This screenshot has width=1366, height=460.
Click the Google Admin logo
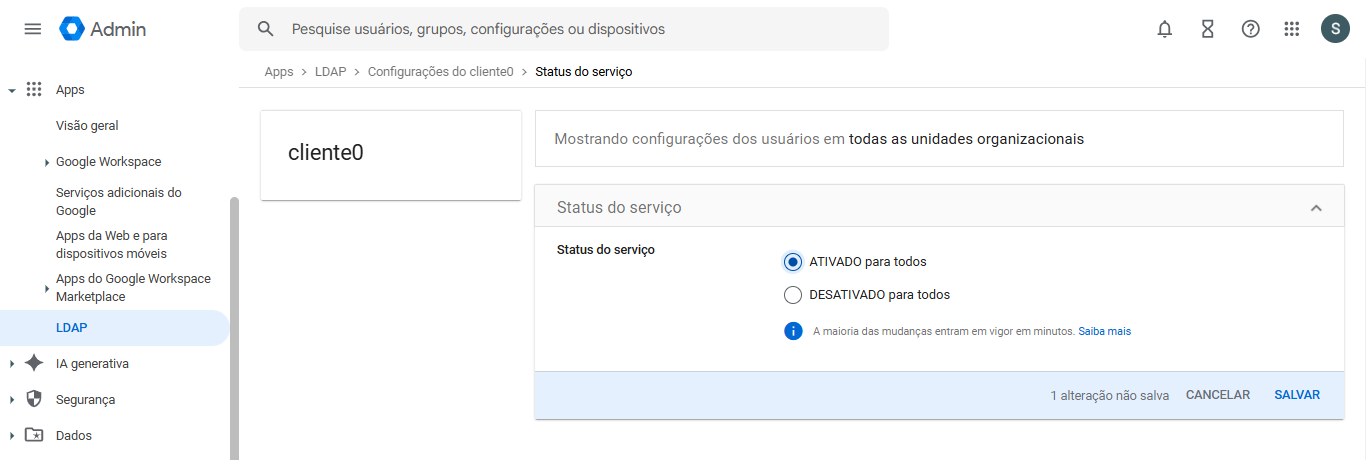click(103, 29)
